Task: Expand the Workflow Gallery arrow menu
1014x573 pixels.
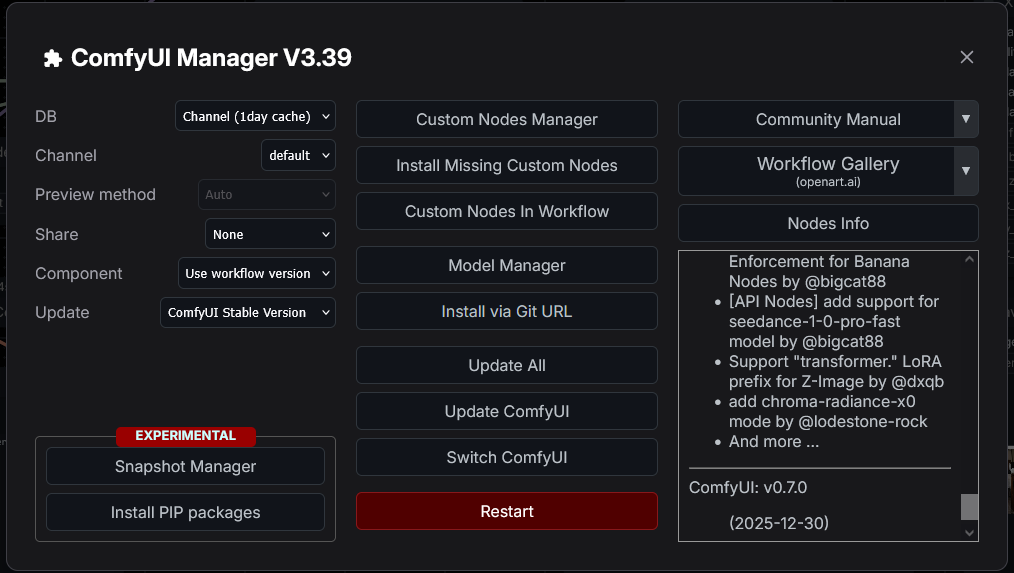Action: pos(965,171)
